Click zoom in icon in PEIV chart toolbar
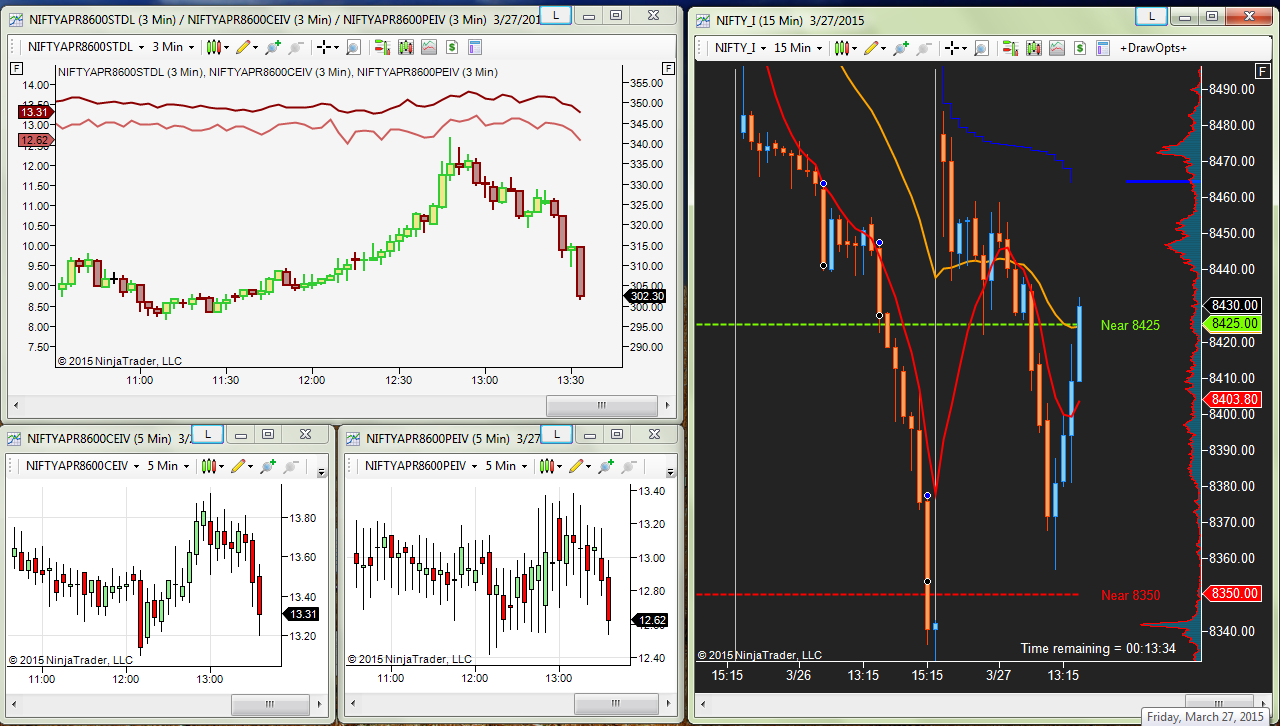 pos(604,466)
